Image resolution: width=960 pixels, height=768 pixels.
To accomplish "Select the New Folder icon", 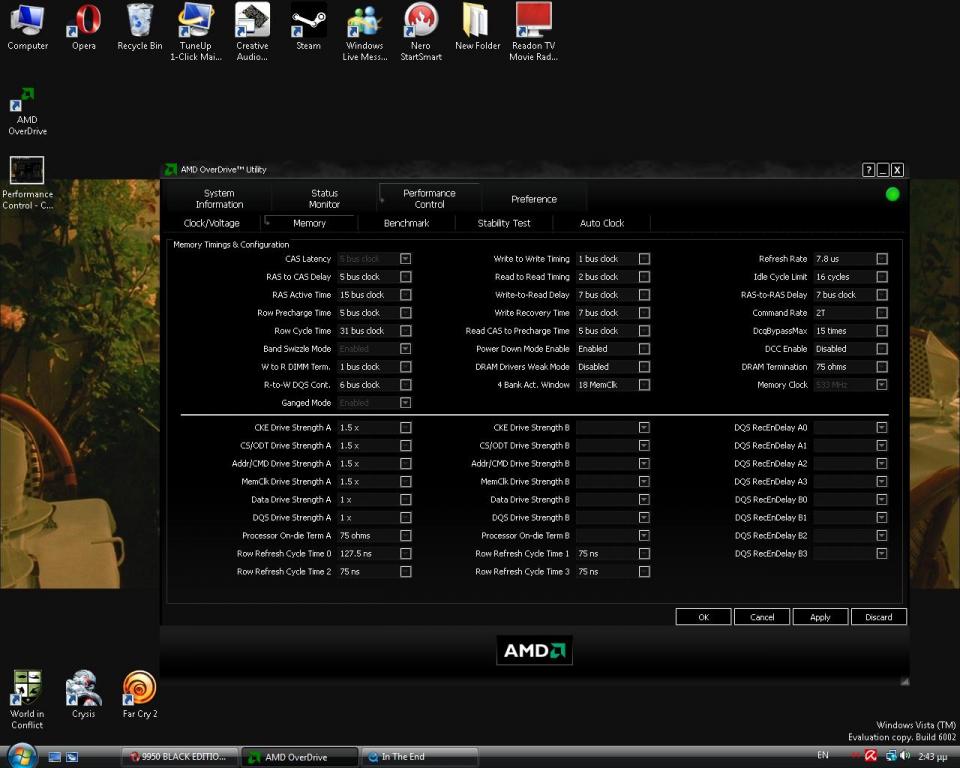I will (x=478, y=28).
